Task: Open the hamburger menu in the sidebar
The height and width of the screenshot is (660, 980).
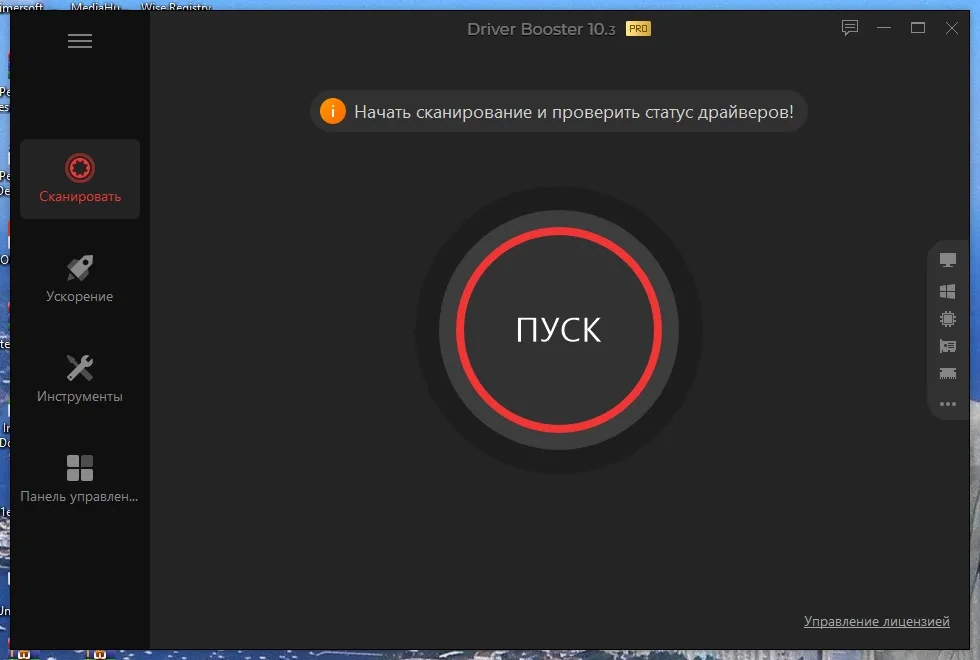Action: tap(80, 41)
